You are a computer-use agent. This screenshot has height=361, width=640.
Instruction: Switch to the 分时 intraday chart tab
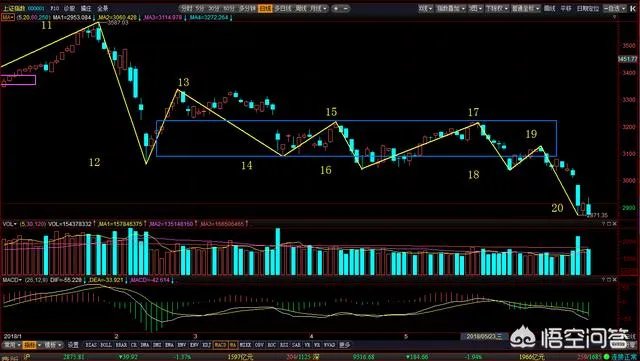coord(186,8)
